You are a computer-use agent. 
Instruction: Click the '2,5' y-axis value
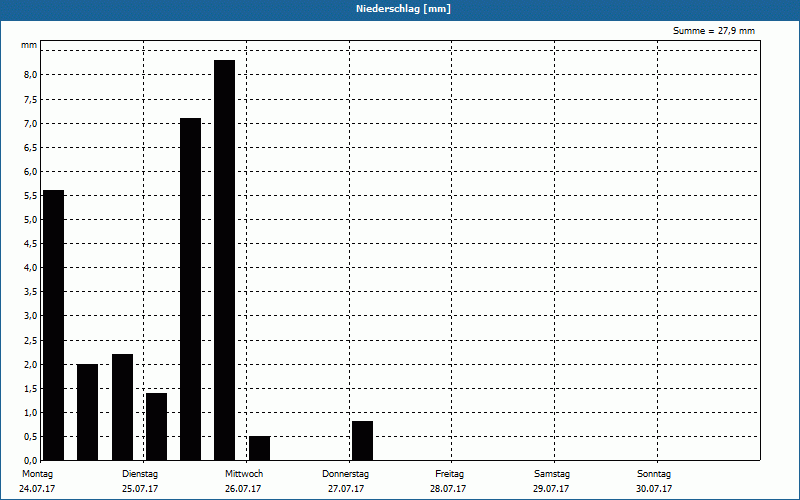[x=31, y=340]
